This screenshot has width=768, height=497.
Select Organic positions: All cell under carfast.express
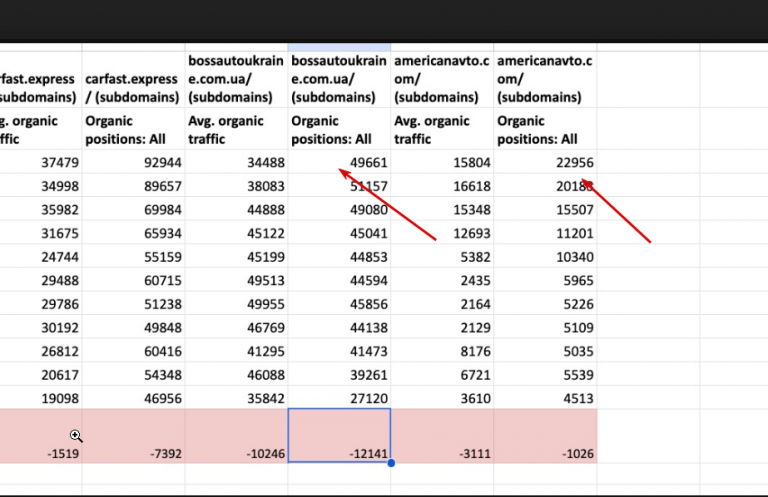(x=134, y=129)
